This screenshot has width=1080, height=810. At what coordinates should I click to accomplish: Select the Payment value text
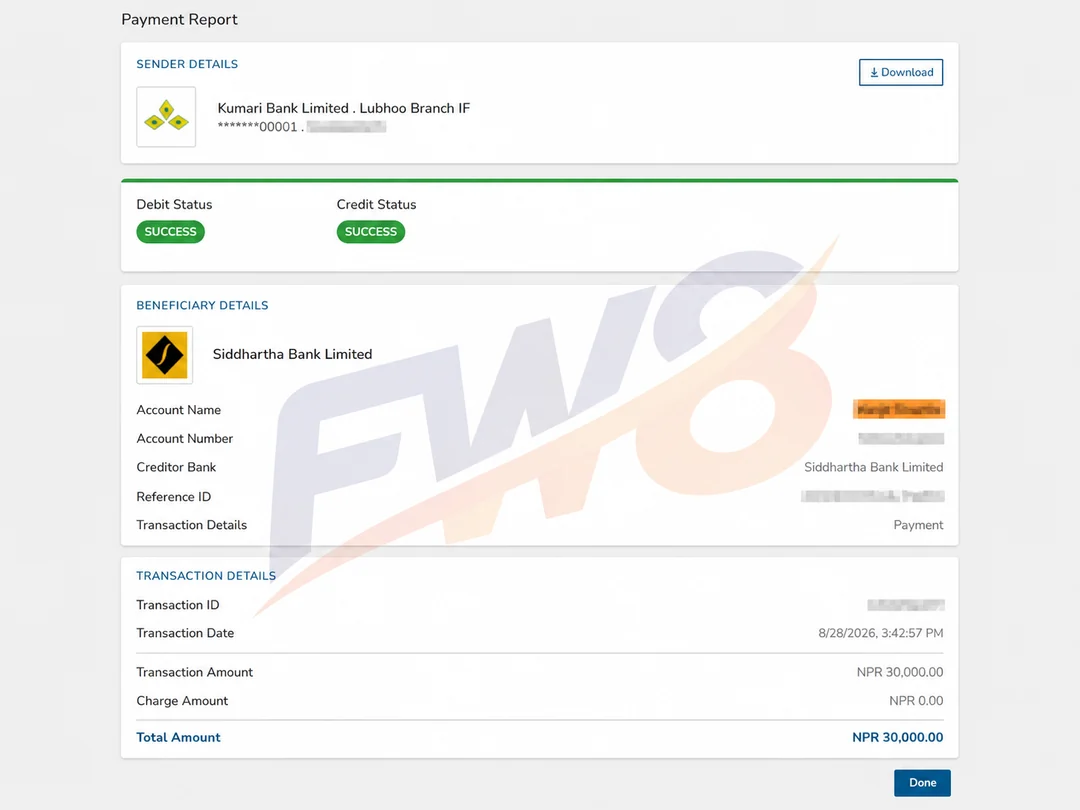click(x=918, y=525)
